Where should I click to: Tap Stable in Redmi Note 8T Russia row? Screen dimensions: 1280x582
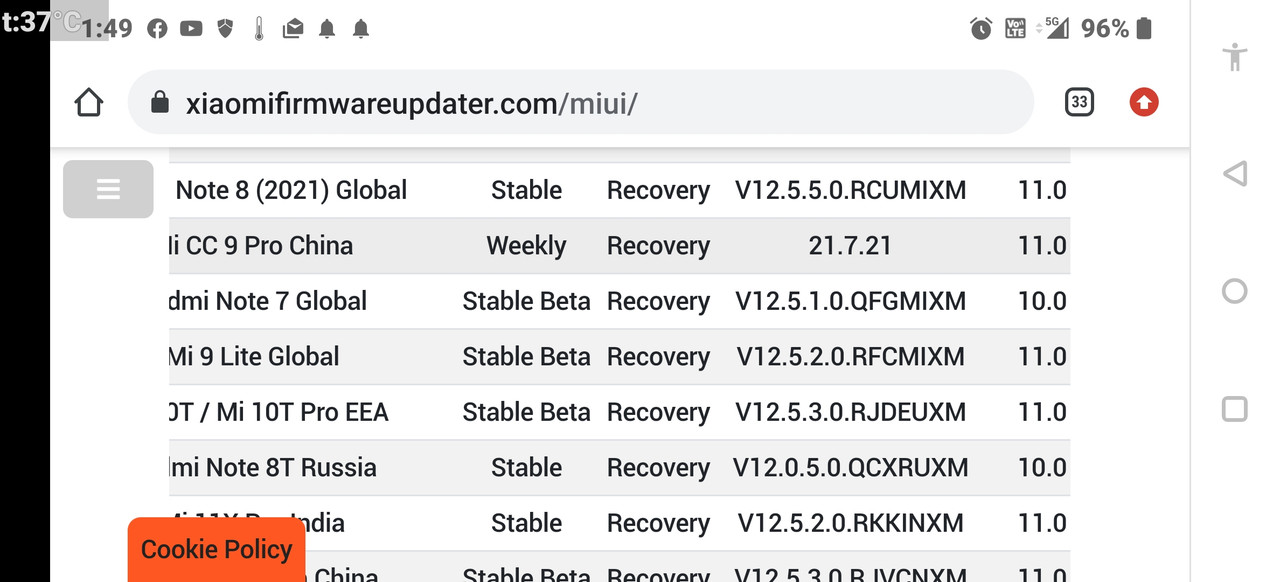point(526,468)
